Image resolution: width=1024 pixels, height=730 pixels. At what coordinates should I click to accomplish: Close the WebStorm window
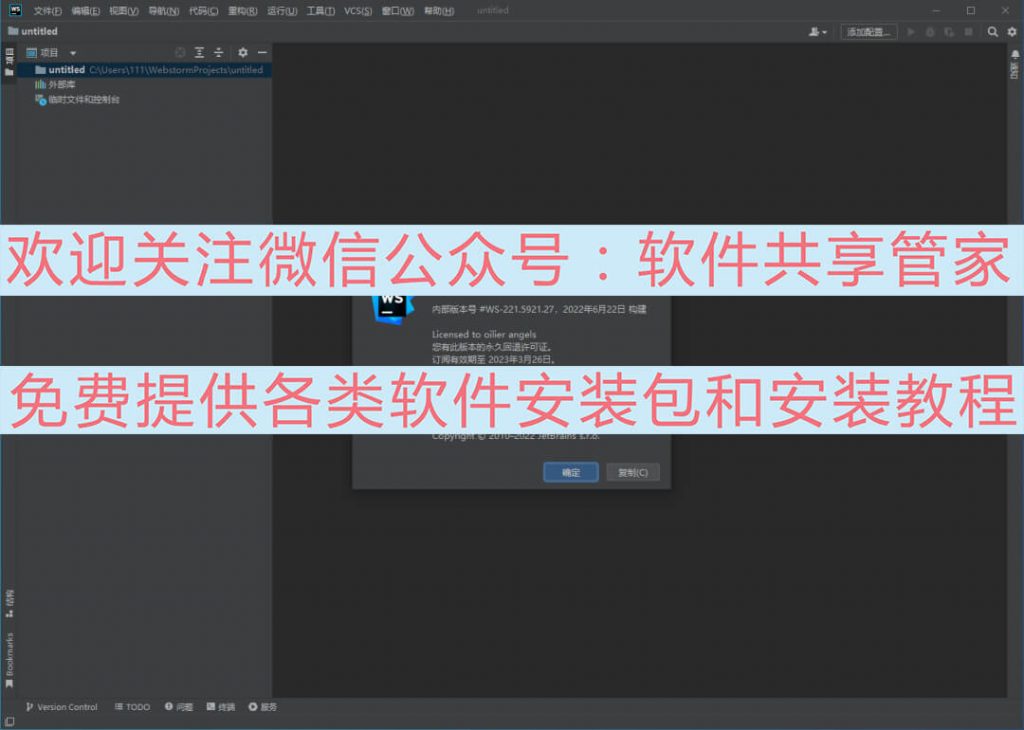1006,10
